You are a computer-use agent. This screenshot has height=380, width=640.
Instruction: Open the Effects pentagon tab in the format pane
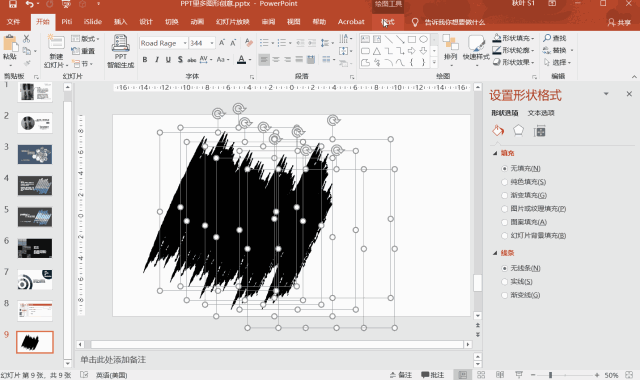[x=518, y=131]
